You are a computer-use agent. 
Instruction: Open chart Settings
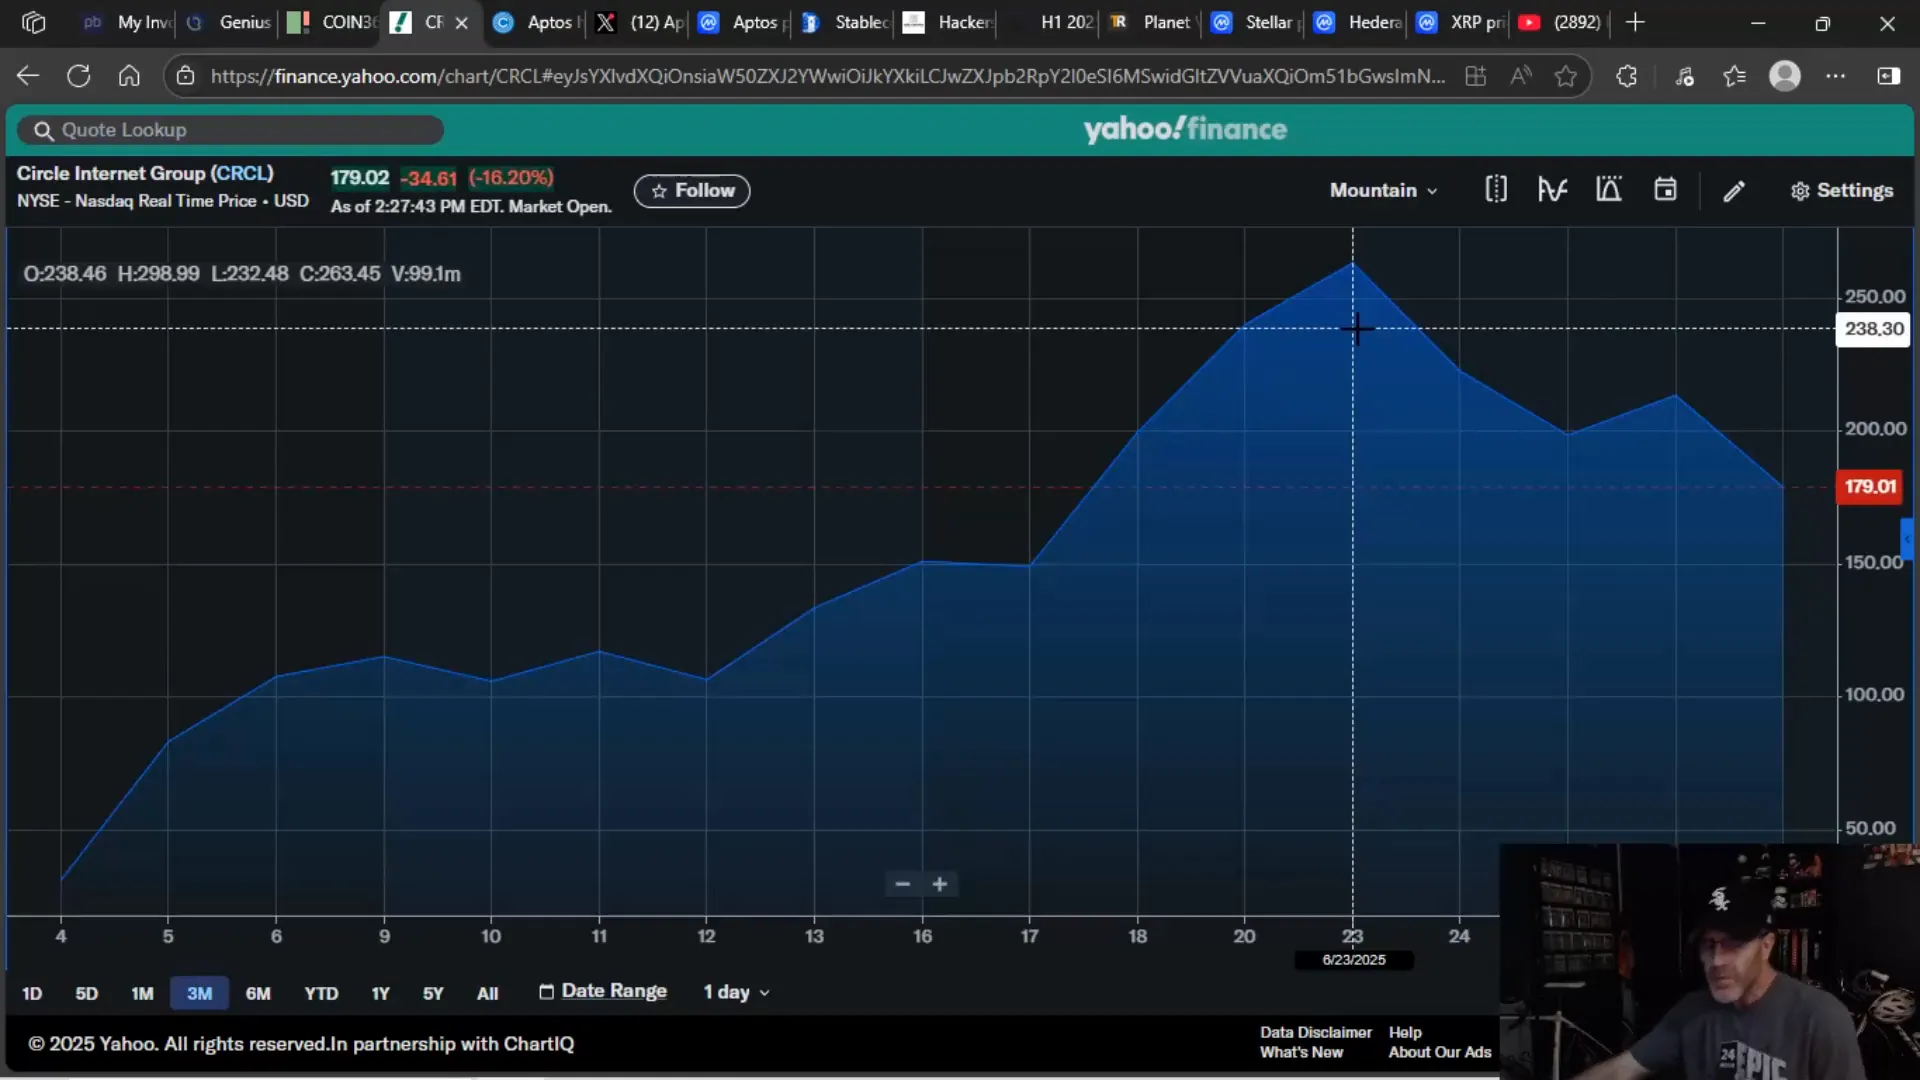pyautogui.click(x=1842, y=191)
